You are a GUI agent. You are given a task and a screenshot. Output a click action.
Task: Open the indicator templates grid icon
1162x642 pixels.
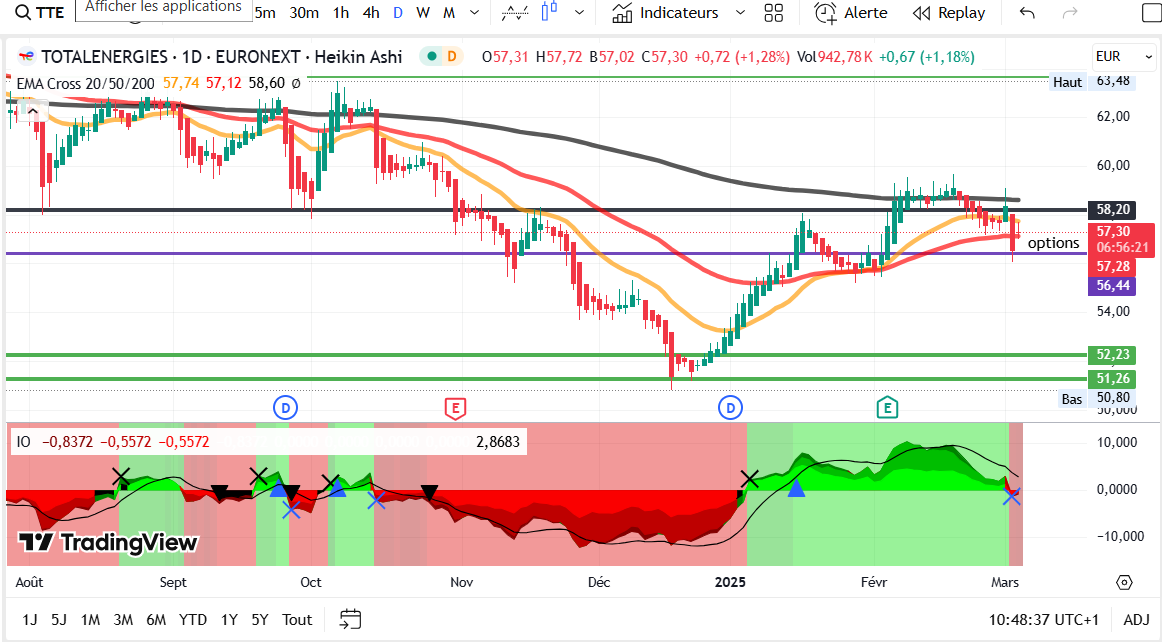click(774, 13)
